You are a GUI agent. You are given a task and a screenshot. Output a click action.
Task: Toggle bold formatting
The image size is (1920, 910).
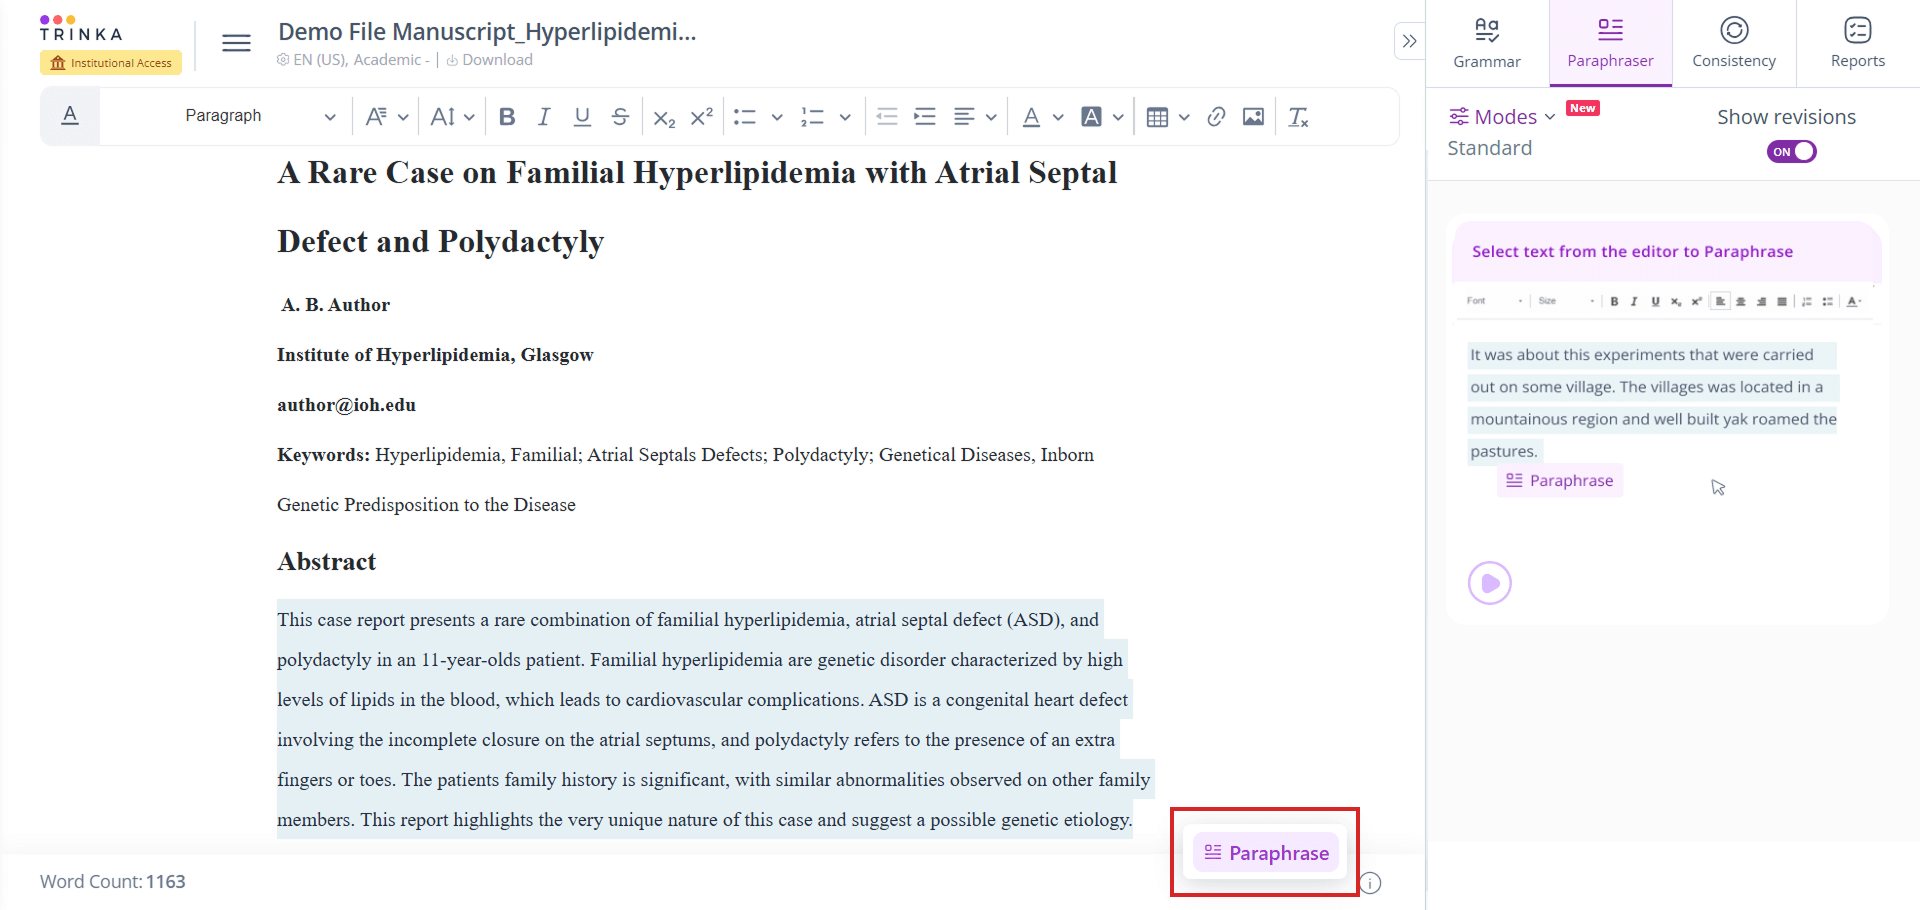pyautogui.click(x=507, y=117)
